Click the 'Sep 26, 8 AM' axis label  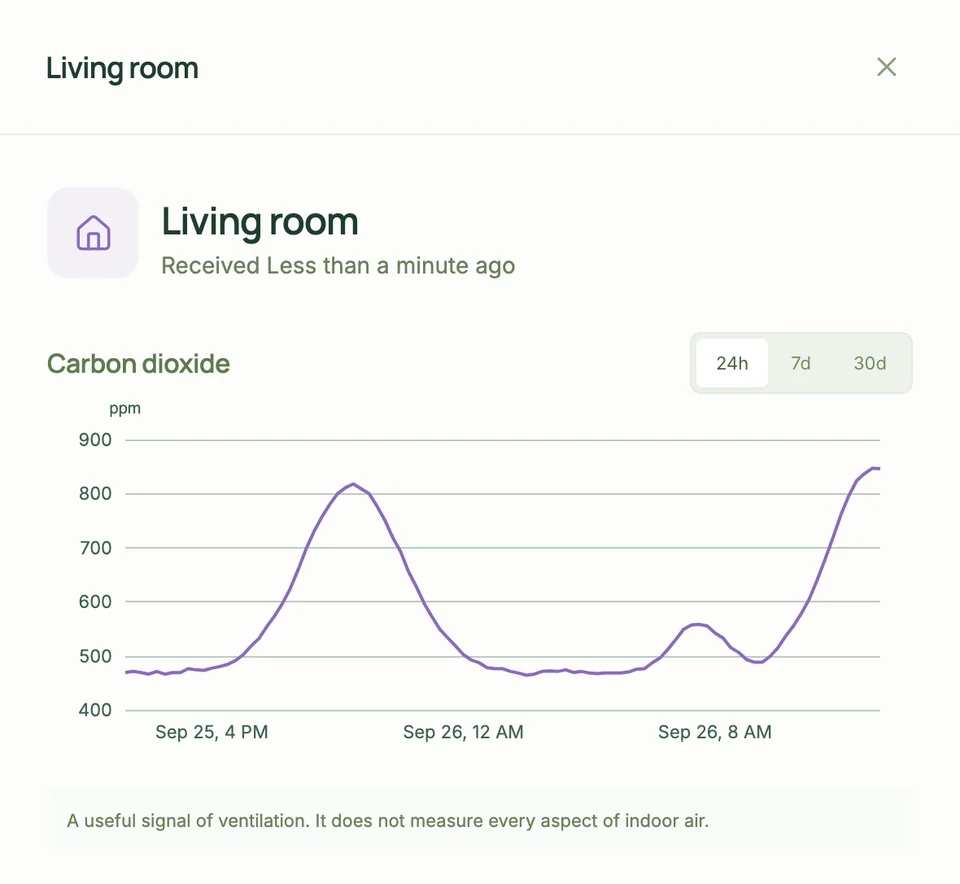pyautogui.click(x=714, y=732)
